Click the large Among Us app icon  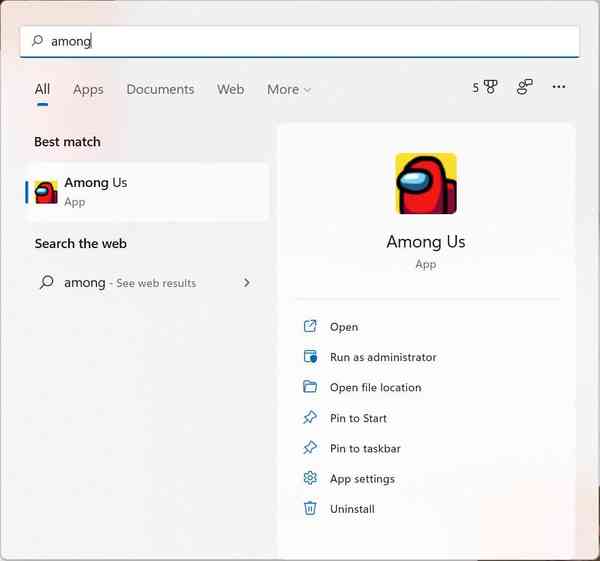click(x=426, y=183)
